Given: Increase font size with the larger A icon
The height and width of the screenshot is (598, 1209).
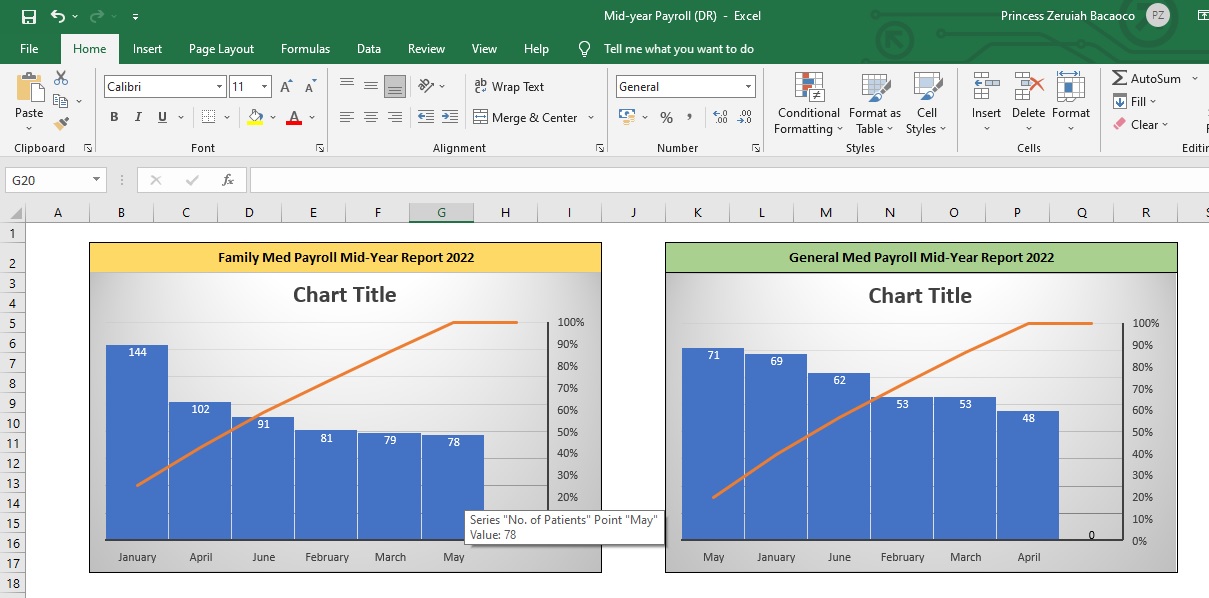Looking at the screenshot, I should (287, 87).
